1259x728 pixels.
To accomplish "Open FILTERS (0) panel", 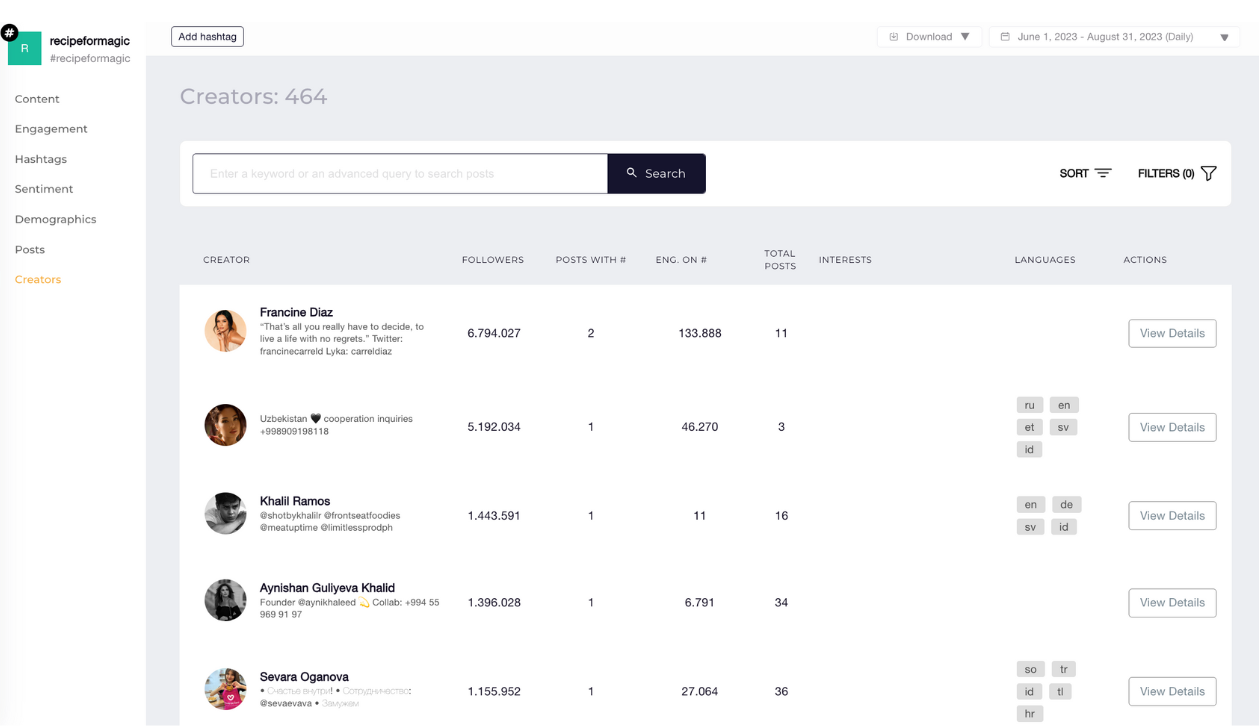I will click(x=1177, y=173).
